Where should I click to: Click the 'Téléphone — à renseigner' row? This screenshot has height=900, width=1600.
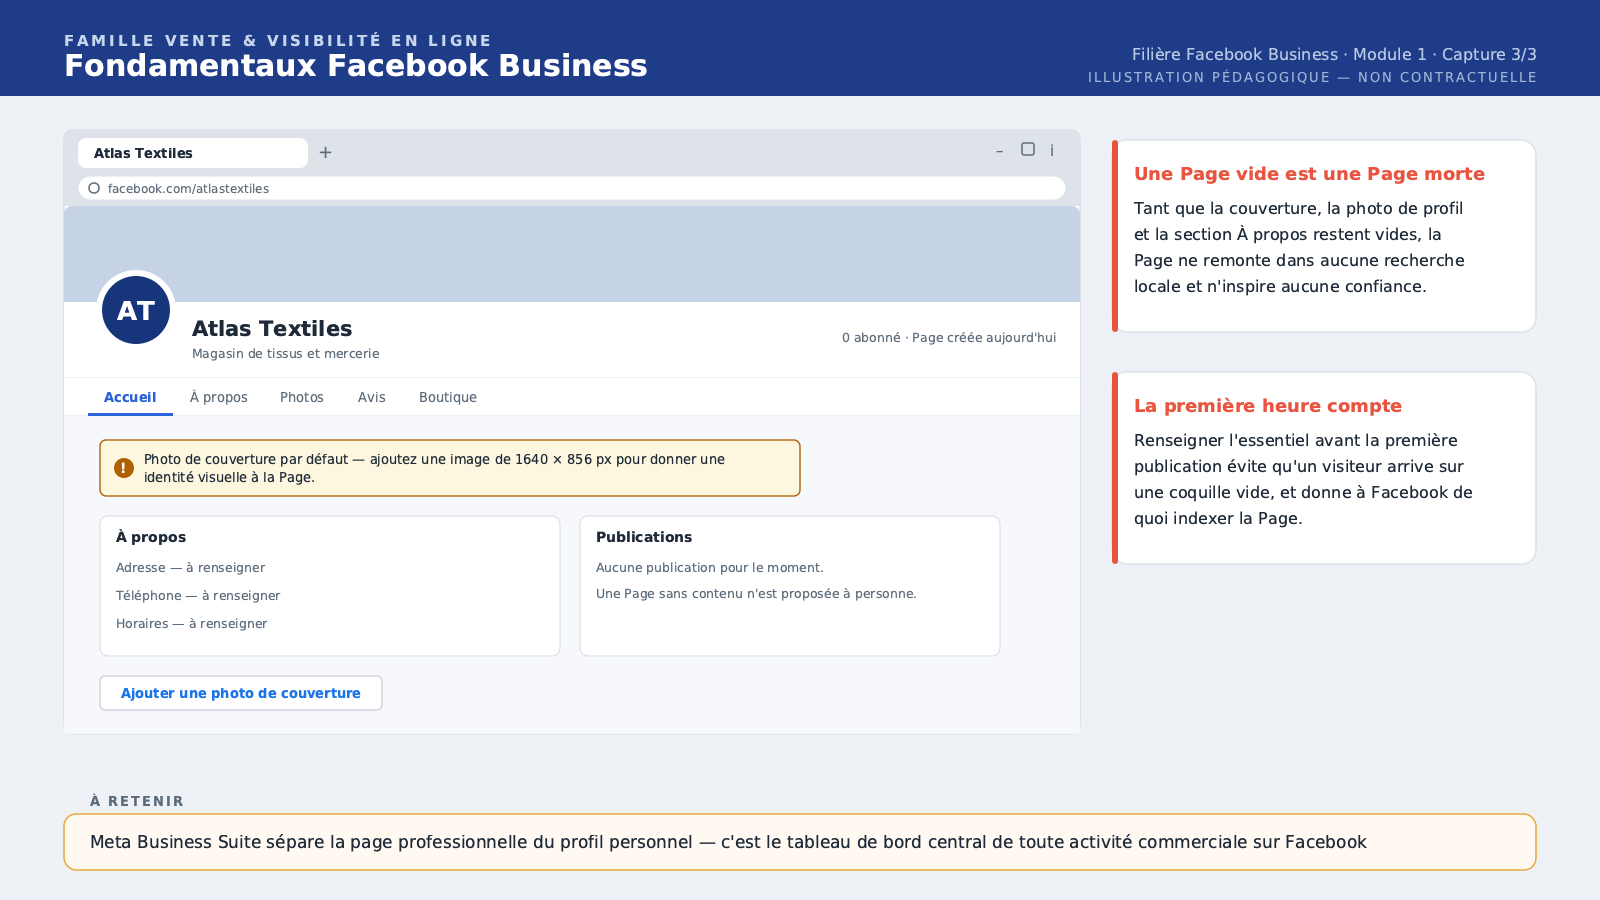pos(198,596)
